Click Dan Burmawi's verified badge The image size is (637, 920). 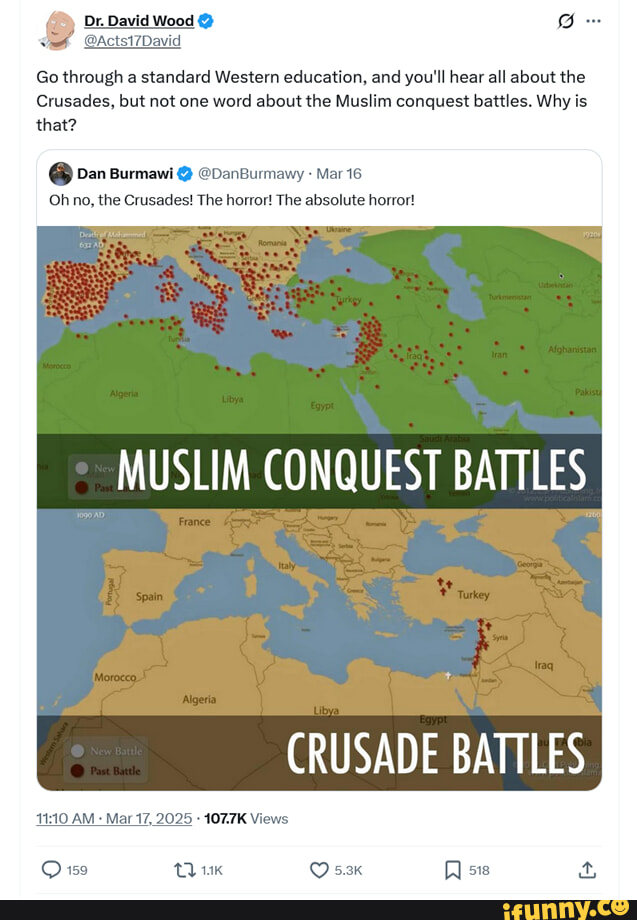[185, 173]
